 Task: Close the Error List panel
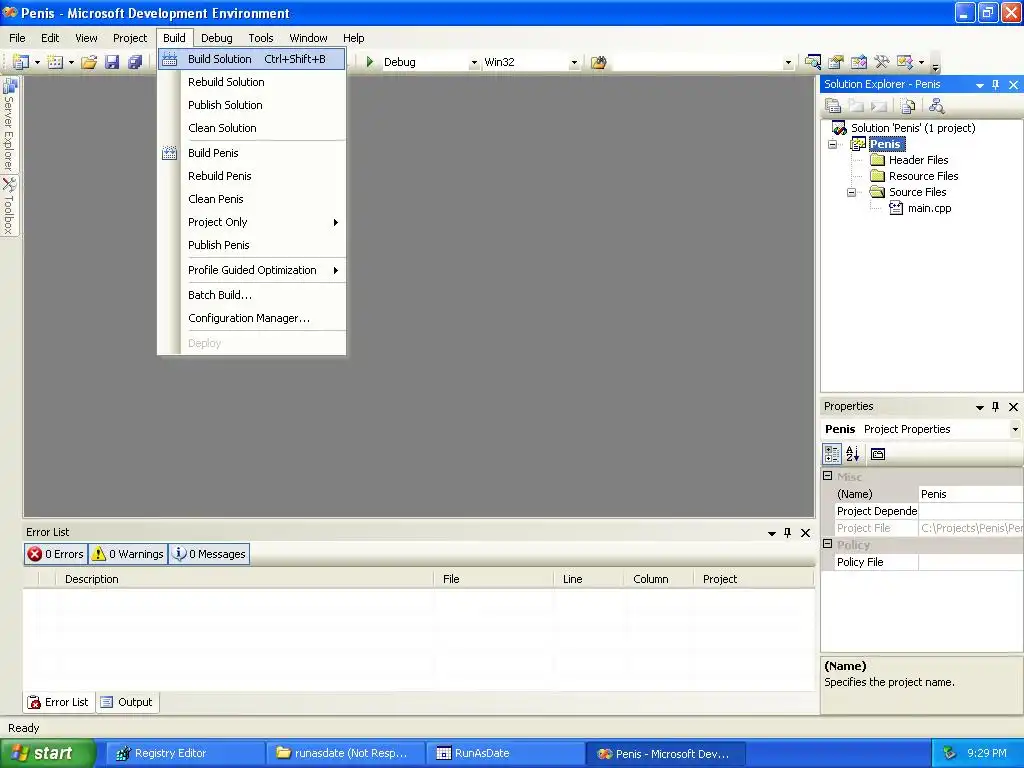point(806,533)
